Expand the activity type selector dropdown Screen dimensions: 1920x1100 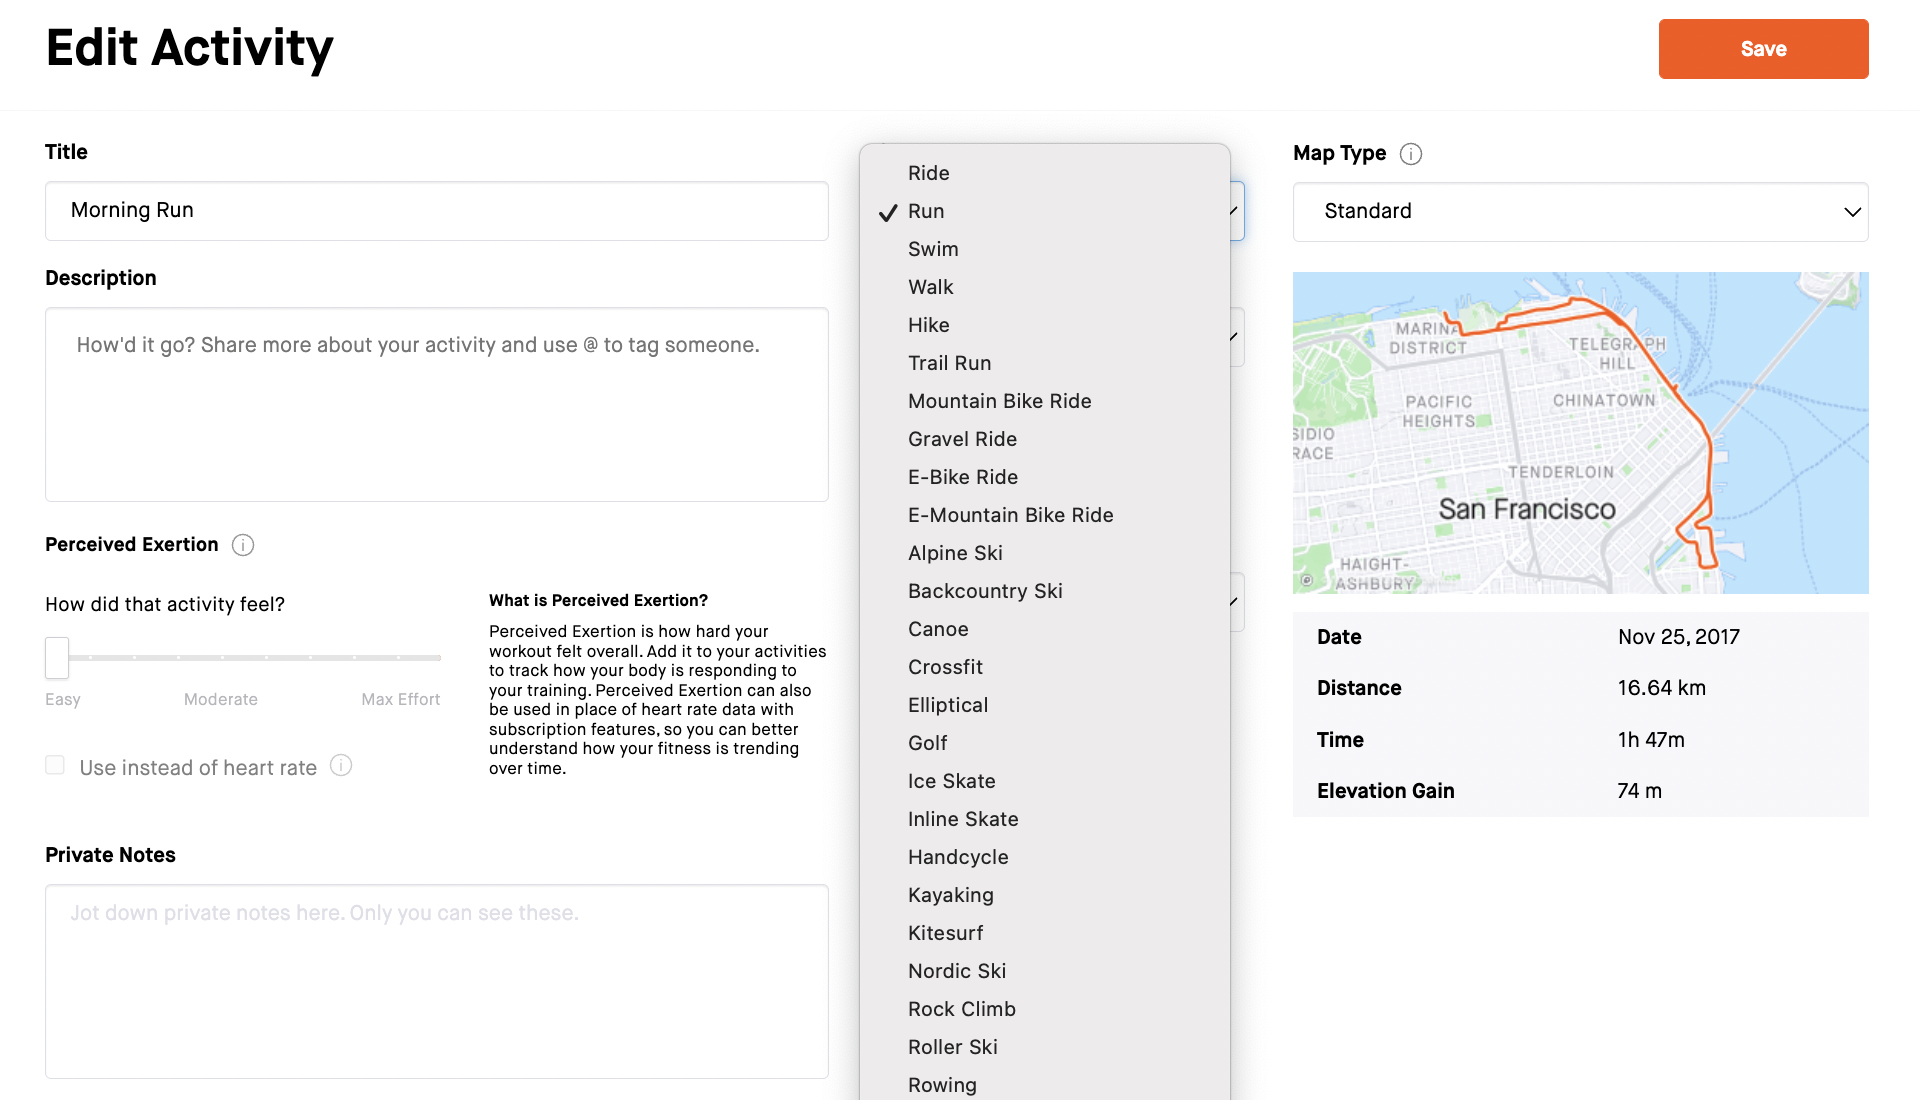click(1226, 210)
